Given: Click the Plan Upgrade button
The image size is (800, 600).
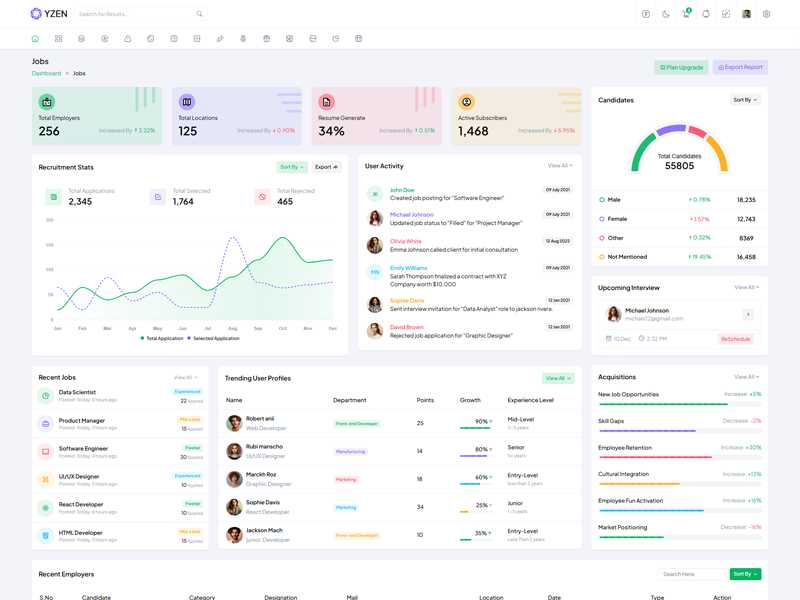Looking at the screenshot, I should [681, 67].
